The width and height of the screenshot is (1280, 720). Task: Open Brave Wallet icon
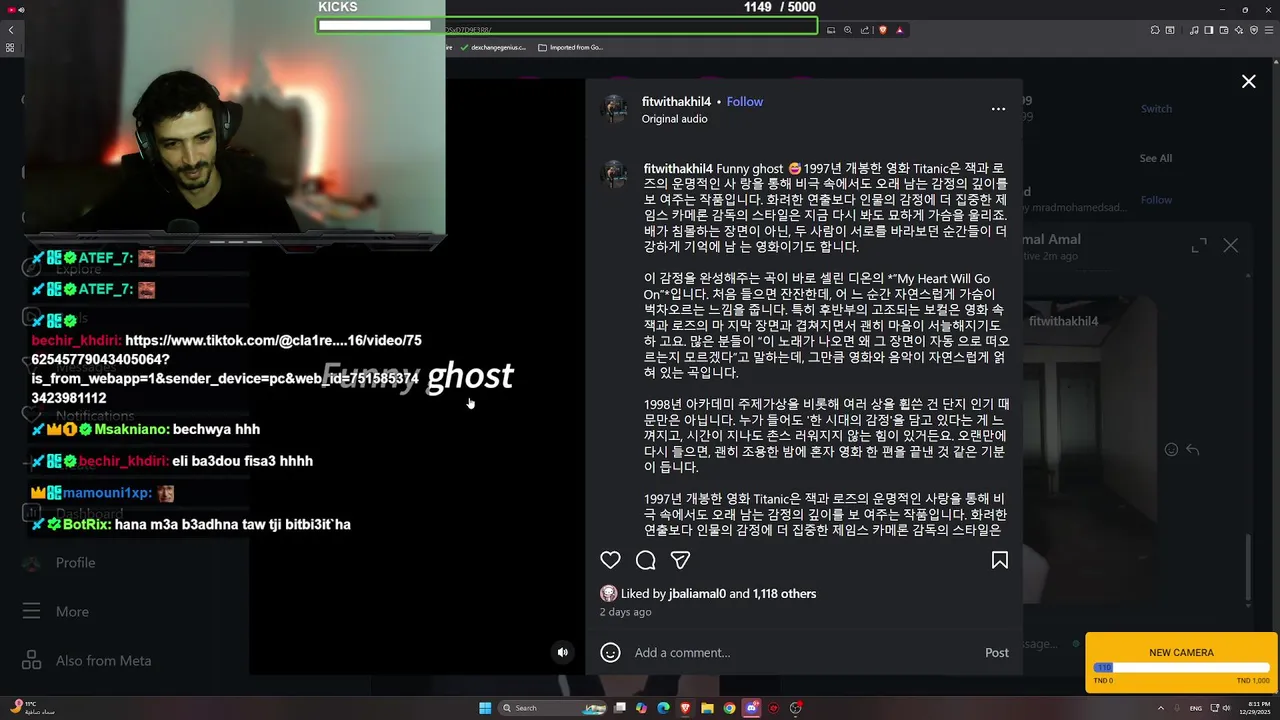coord(1224,30)
